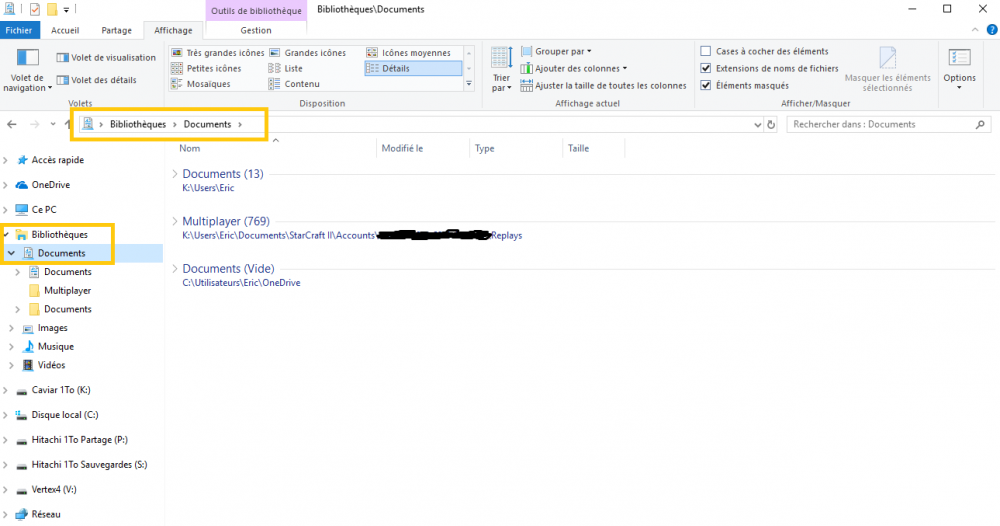Open the Options button in ribbon
Viewport: 1000px width, 526px height.
click(x=959, y=64)
